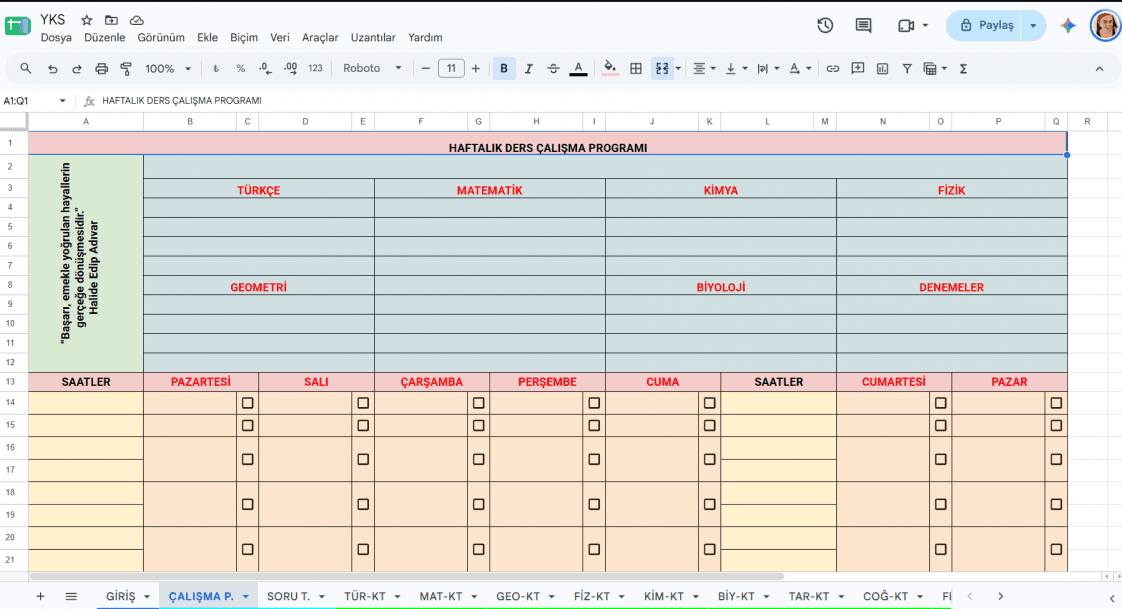Open the 100% zoom dropdown
Screen dimensions: 1122x609
coord(168,69)
